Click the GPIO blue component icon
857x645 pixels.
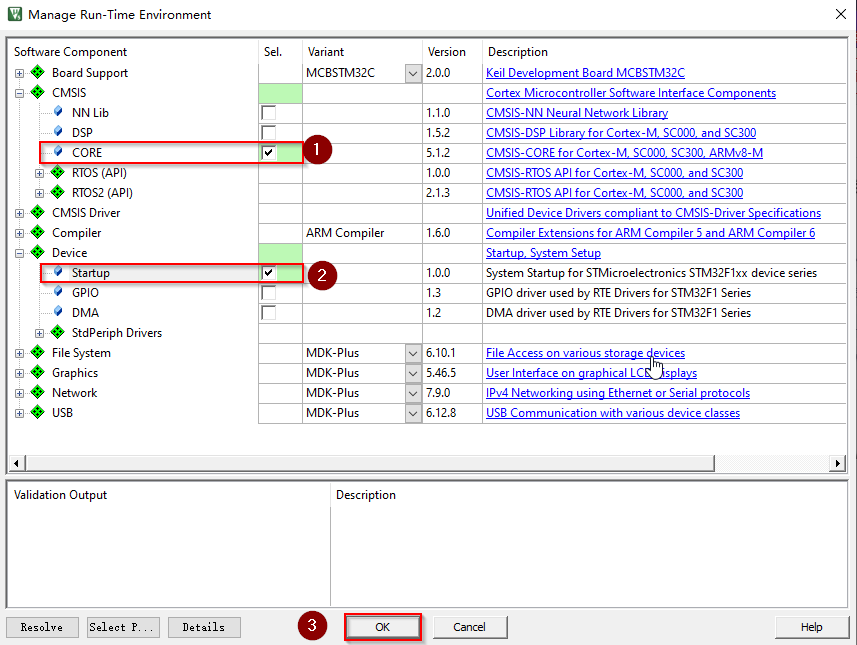point(58,292)
